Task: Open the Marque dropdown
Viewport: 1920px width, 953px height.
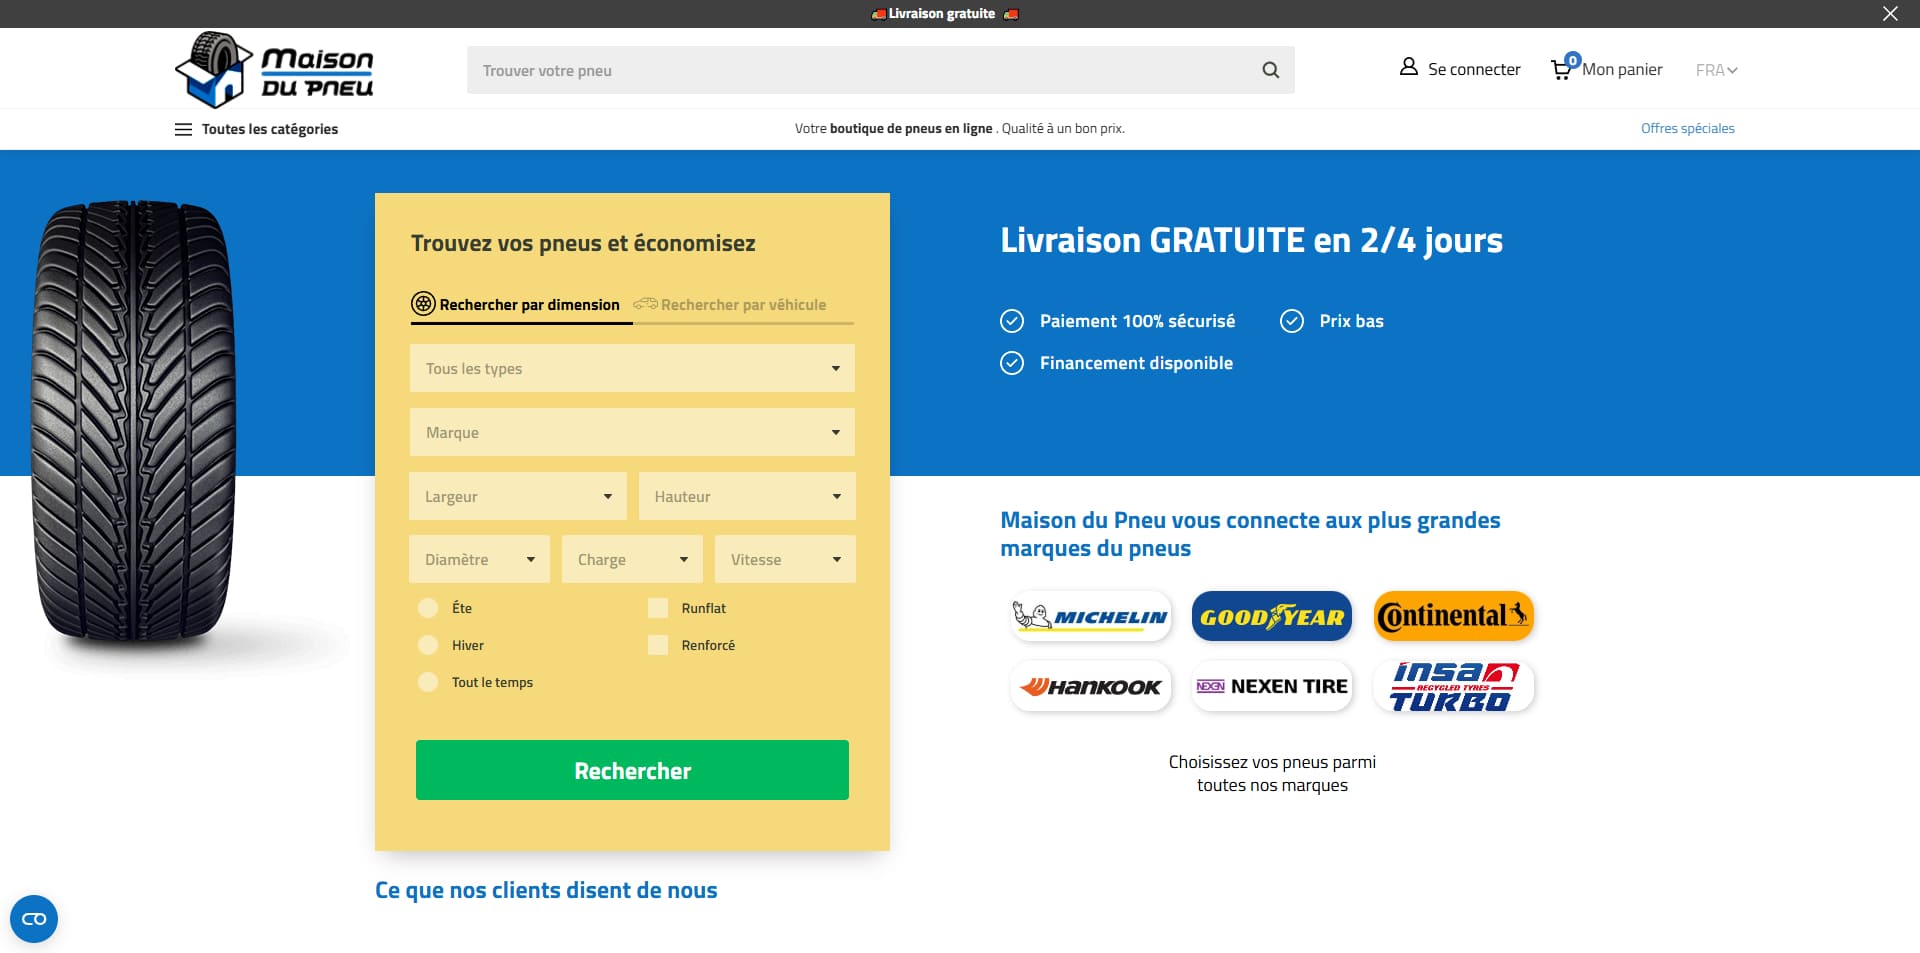Action: click(632, 432)
